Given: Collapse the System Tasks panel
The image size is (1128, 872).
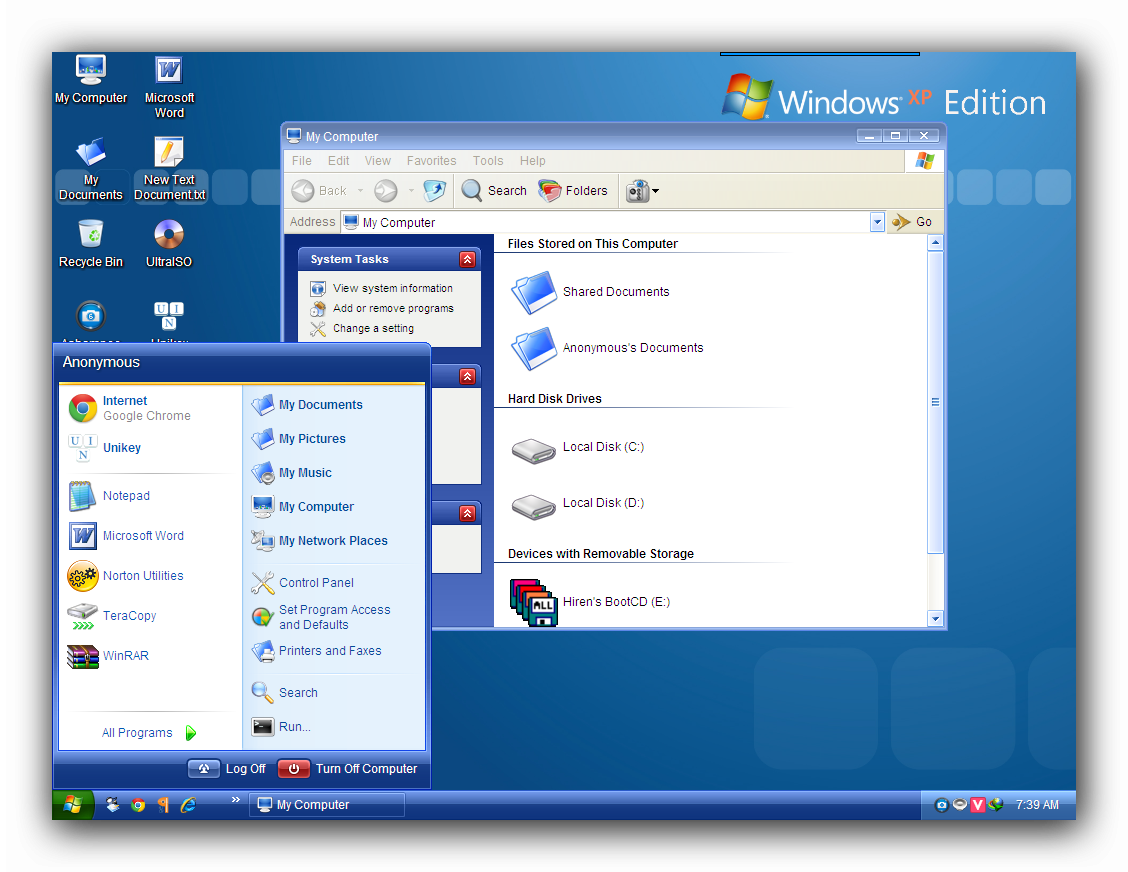Looking at the screenshot, I should click(468, 260).
